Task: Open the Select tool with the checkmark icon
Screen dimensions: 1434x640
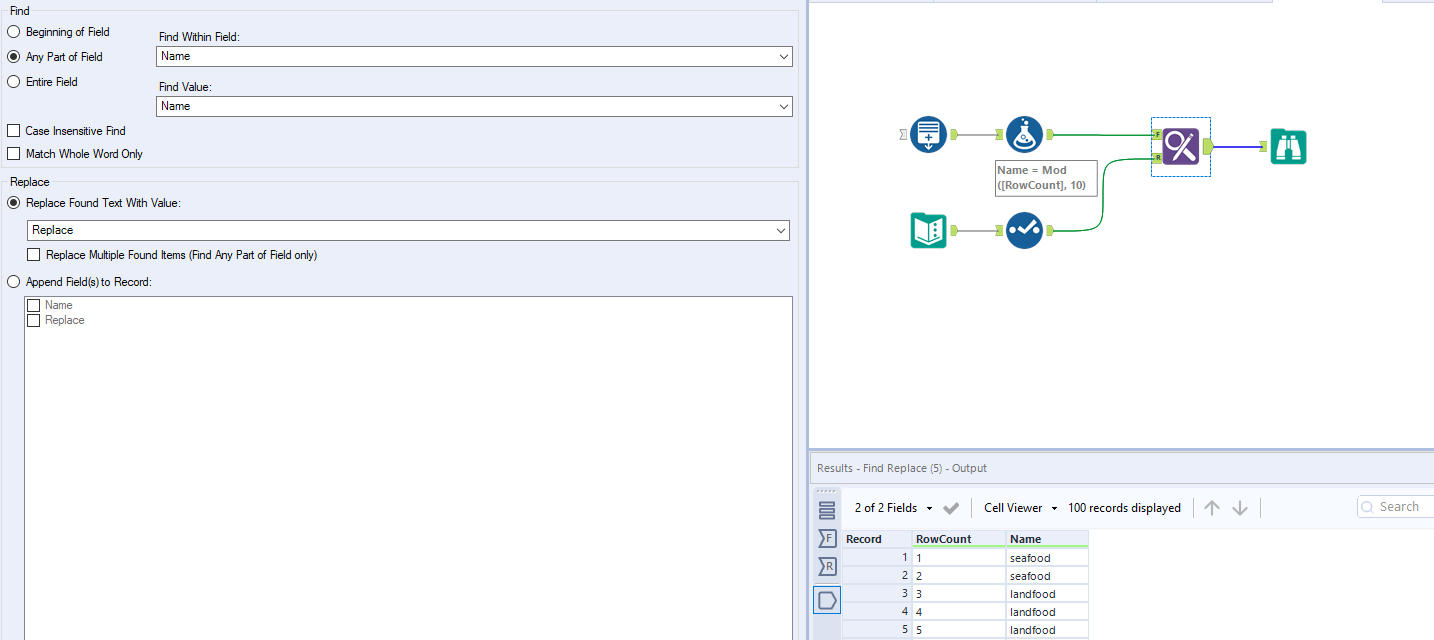Action: click(1024, 230)
